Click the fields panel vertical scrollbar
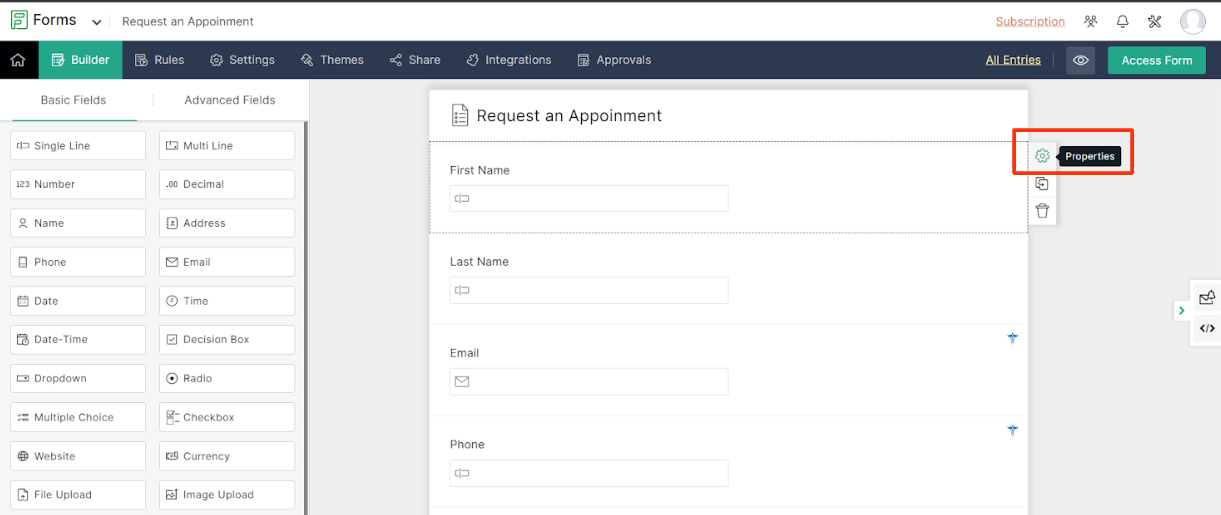The image size is (1221, 515). click(306, 318)
